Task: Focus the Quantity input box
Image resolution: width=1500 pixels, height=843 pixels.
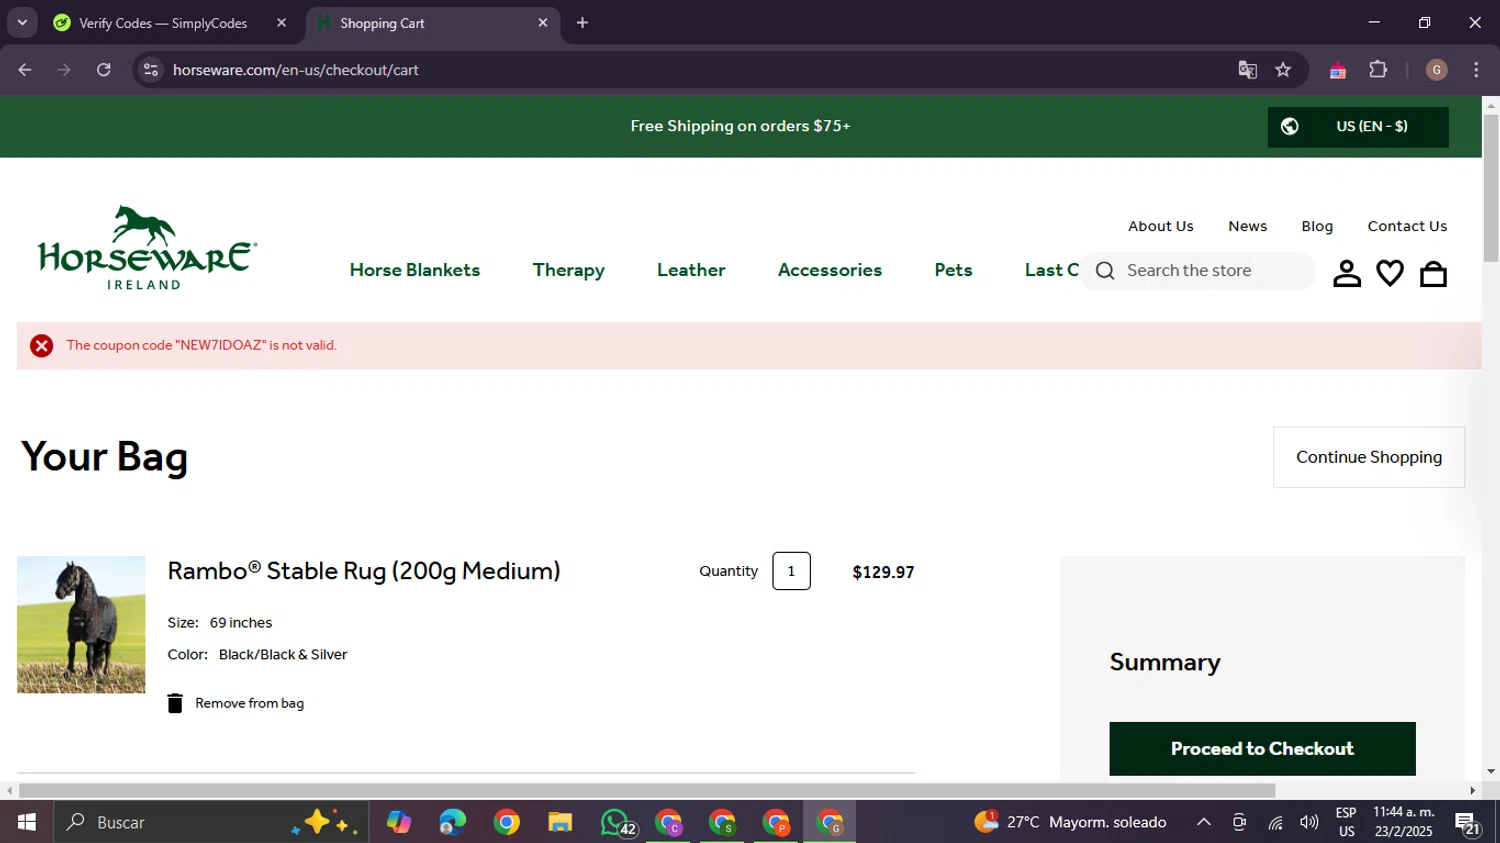Action: click(791, 571)
